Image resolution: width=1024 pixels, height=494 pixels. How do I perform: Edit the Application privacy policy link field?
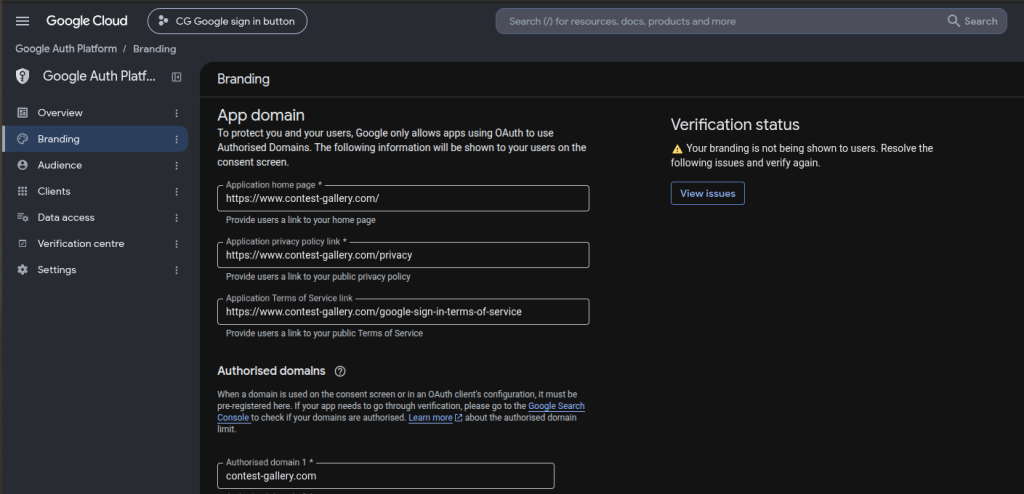tap(403, 255)
